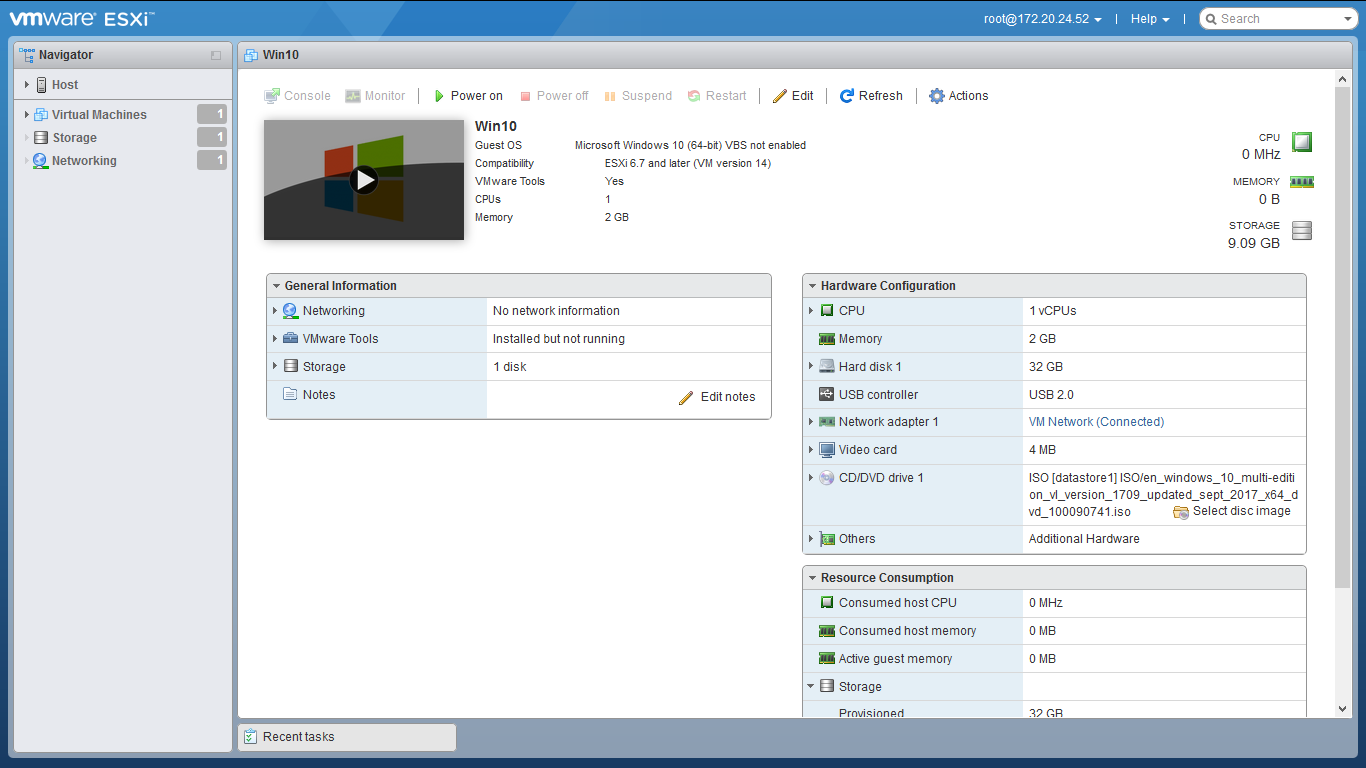This screenshot has height=768, width=1366.
Task: Open the root@172.20.24.52 user dropdown
Action: [x=1043, y=19]
